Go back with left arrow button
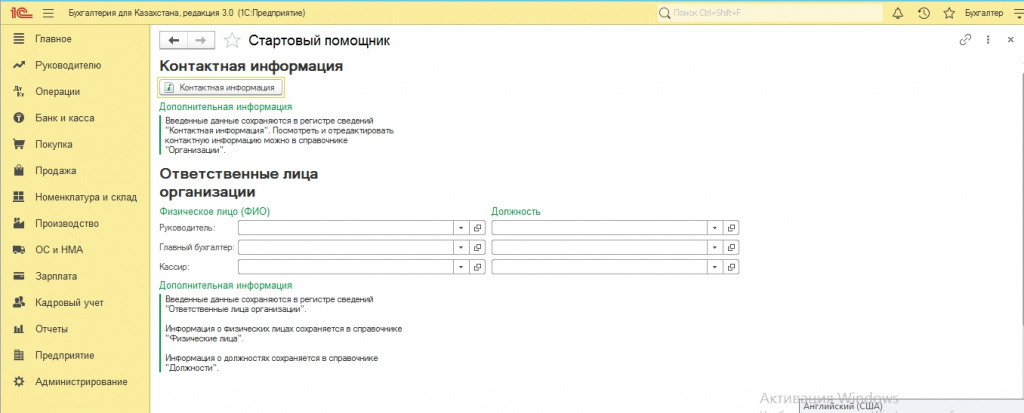This screenshot has width=1024, height=413. 173,41
